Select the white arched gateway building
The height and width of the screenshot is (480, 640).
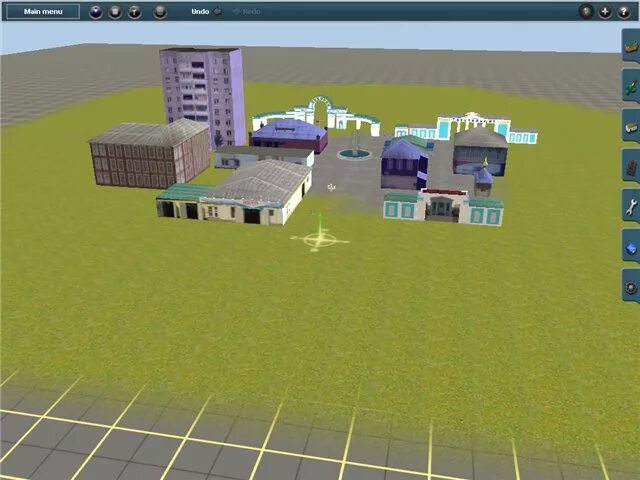pyautogui.click(x=322, y=113)
